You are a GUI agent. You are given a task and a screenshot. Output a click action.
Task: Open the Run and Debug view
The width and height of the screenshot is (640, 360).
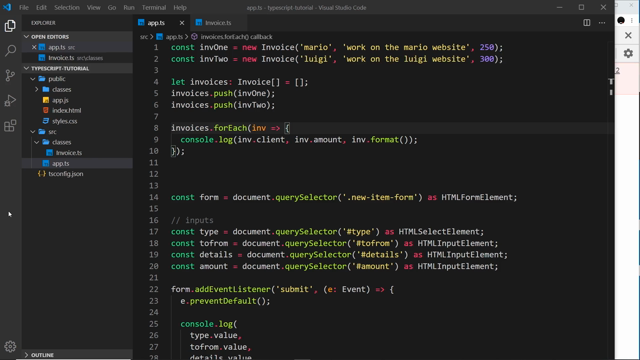[x=10, y=100]
